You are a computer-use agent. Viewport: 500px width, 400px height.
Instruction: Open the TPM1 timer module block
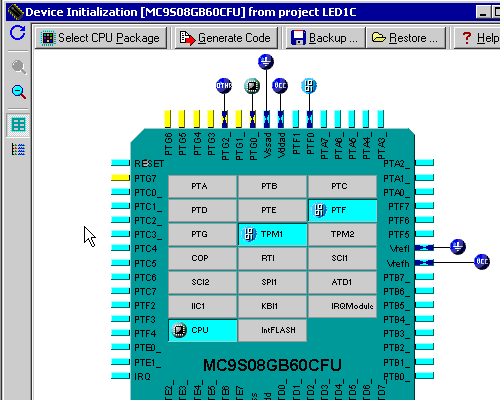click(272, 234)
